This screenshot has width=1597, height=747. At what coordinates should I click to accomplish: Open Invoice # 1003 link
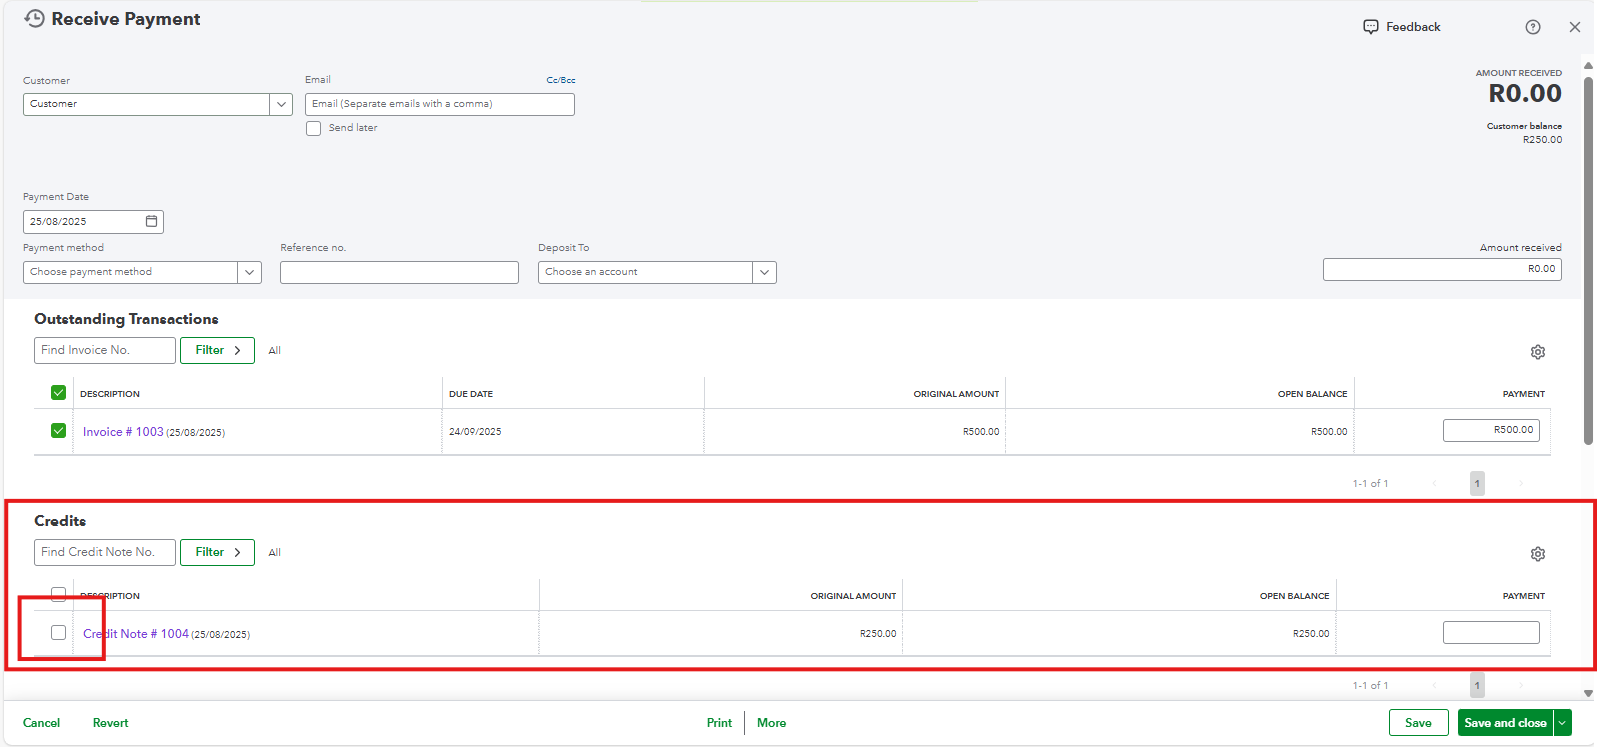pos(123,432)
